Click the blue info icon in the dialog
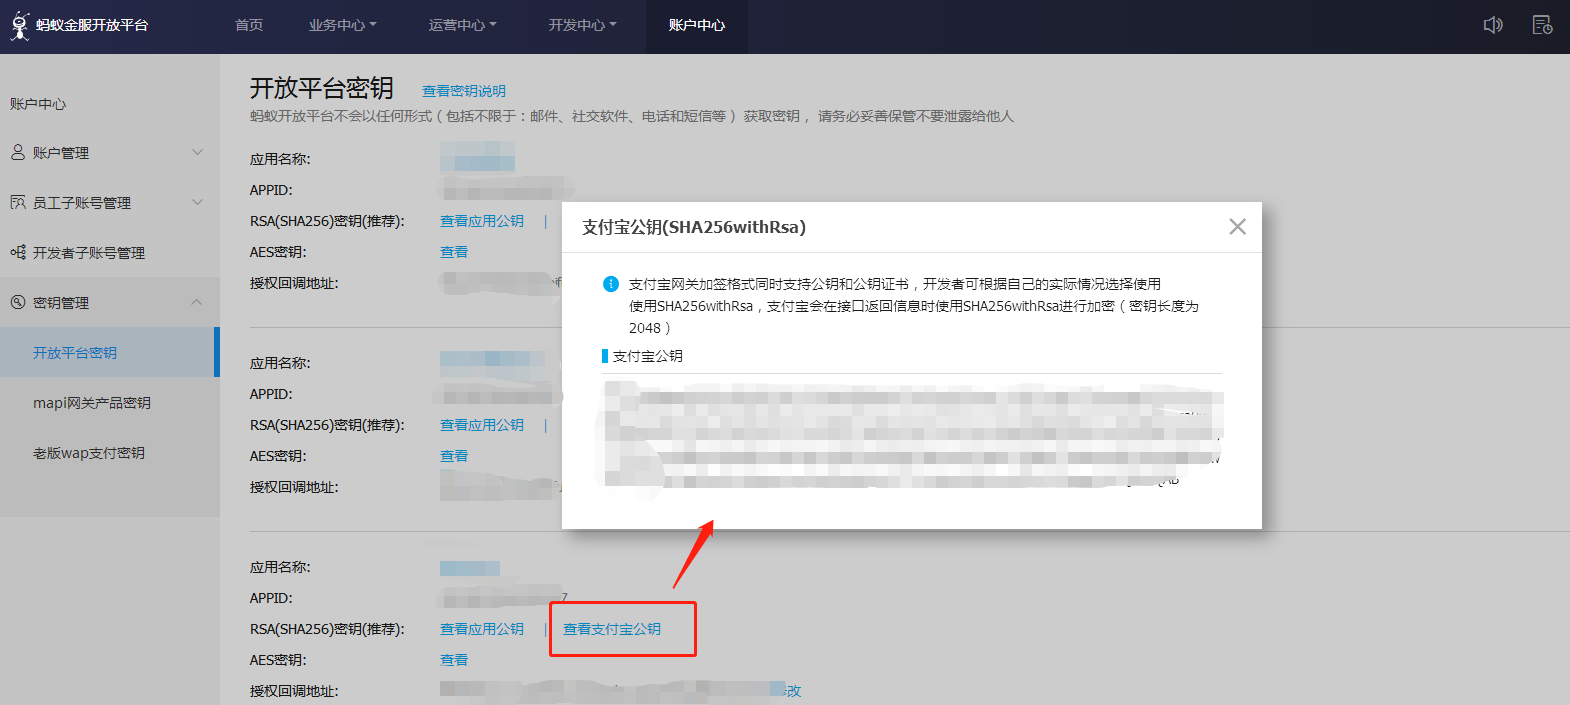 [x=611, y=284]
